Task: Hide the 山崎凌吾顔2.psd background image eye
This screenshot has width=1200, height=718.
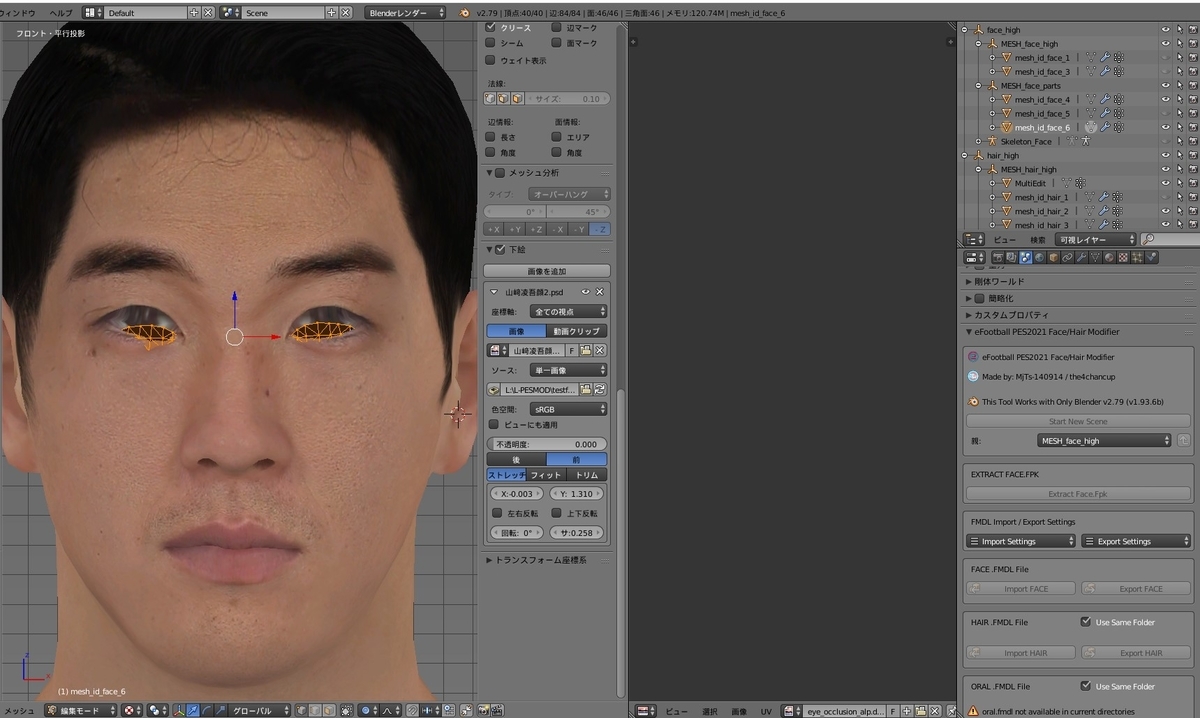Action: click(x=585, y=292)
